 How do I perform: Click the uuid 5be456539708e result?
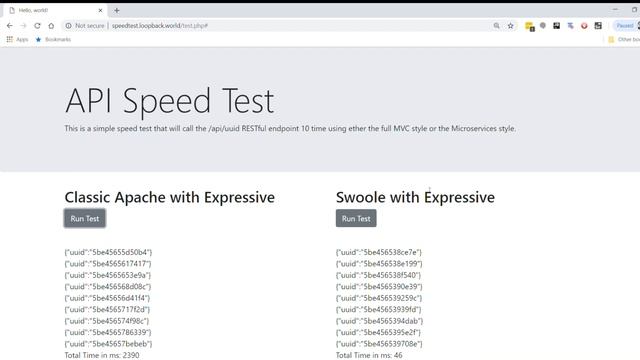[379, 344]
